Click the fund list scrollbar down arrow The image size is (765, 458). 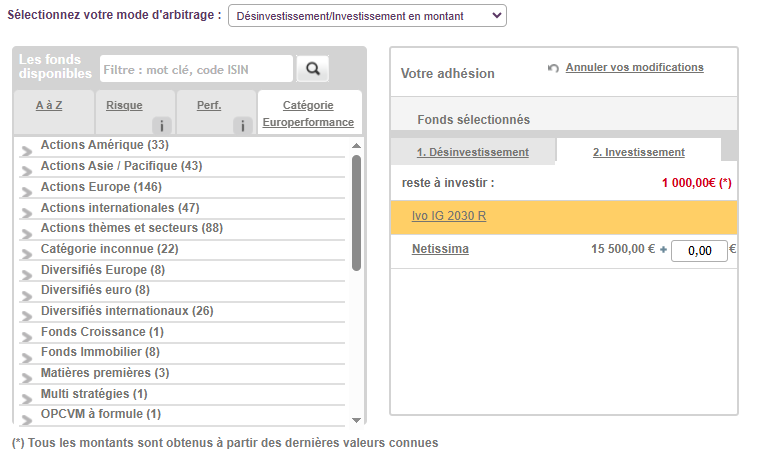tap(357, 420)
